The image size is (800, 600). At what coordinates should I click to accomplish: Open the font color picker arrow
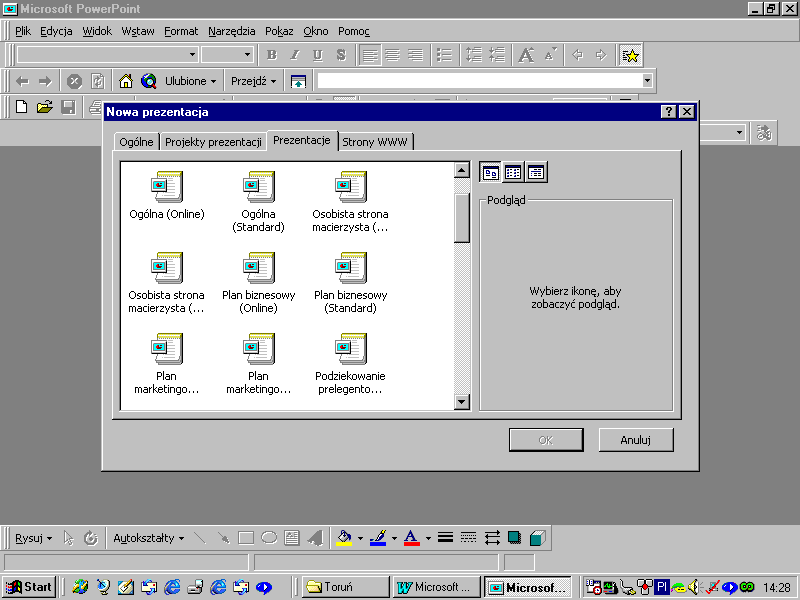428,538
